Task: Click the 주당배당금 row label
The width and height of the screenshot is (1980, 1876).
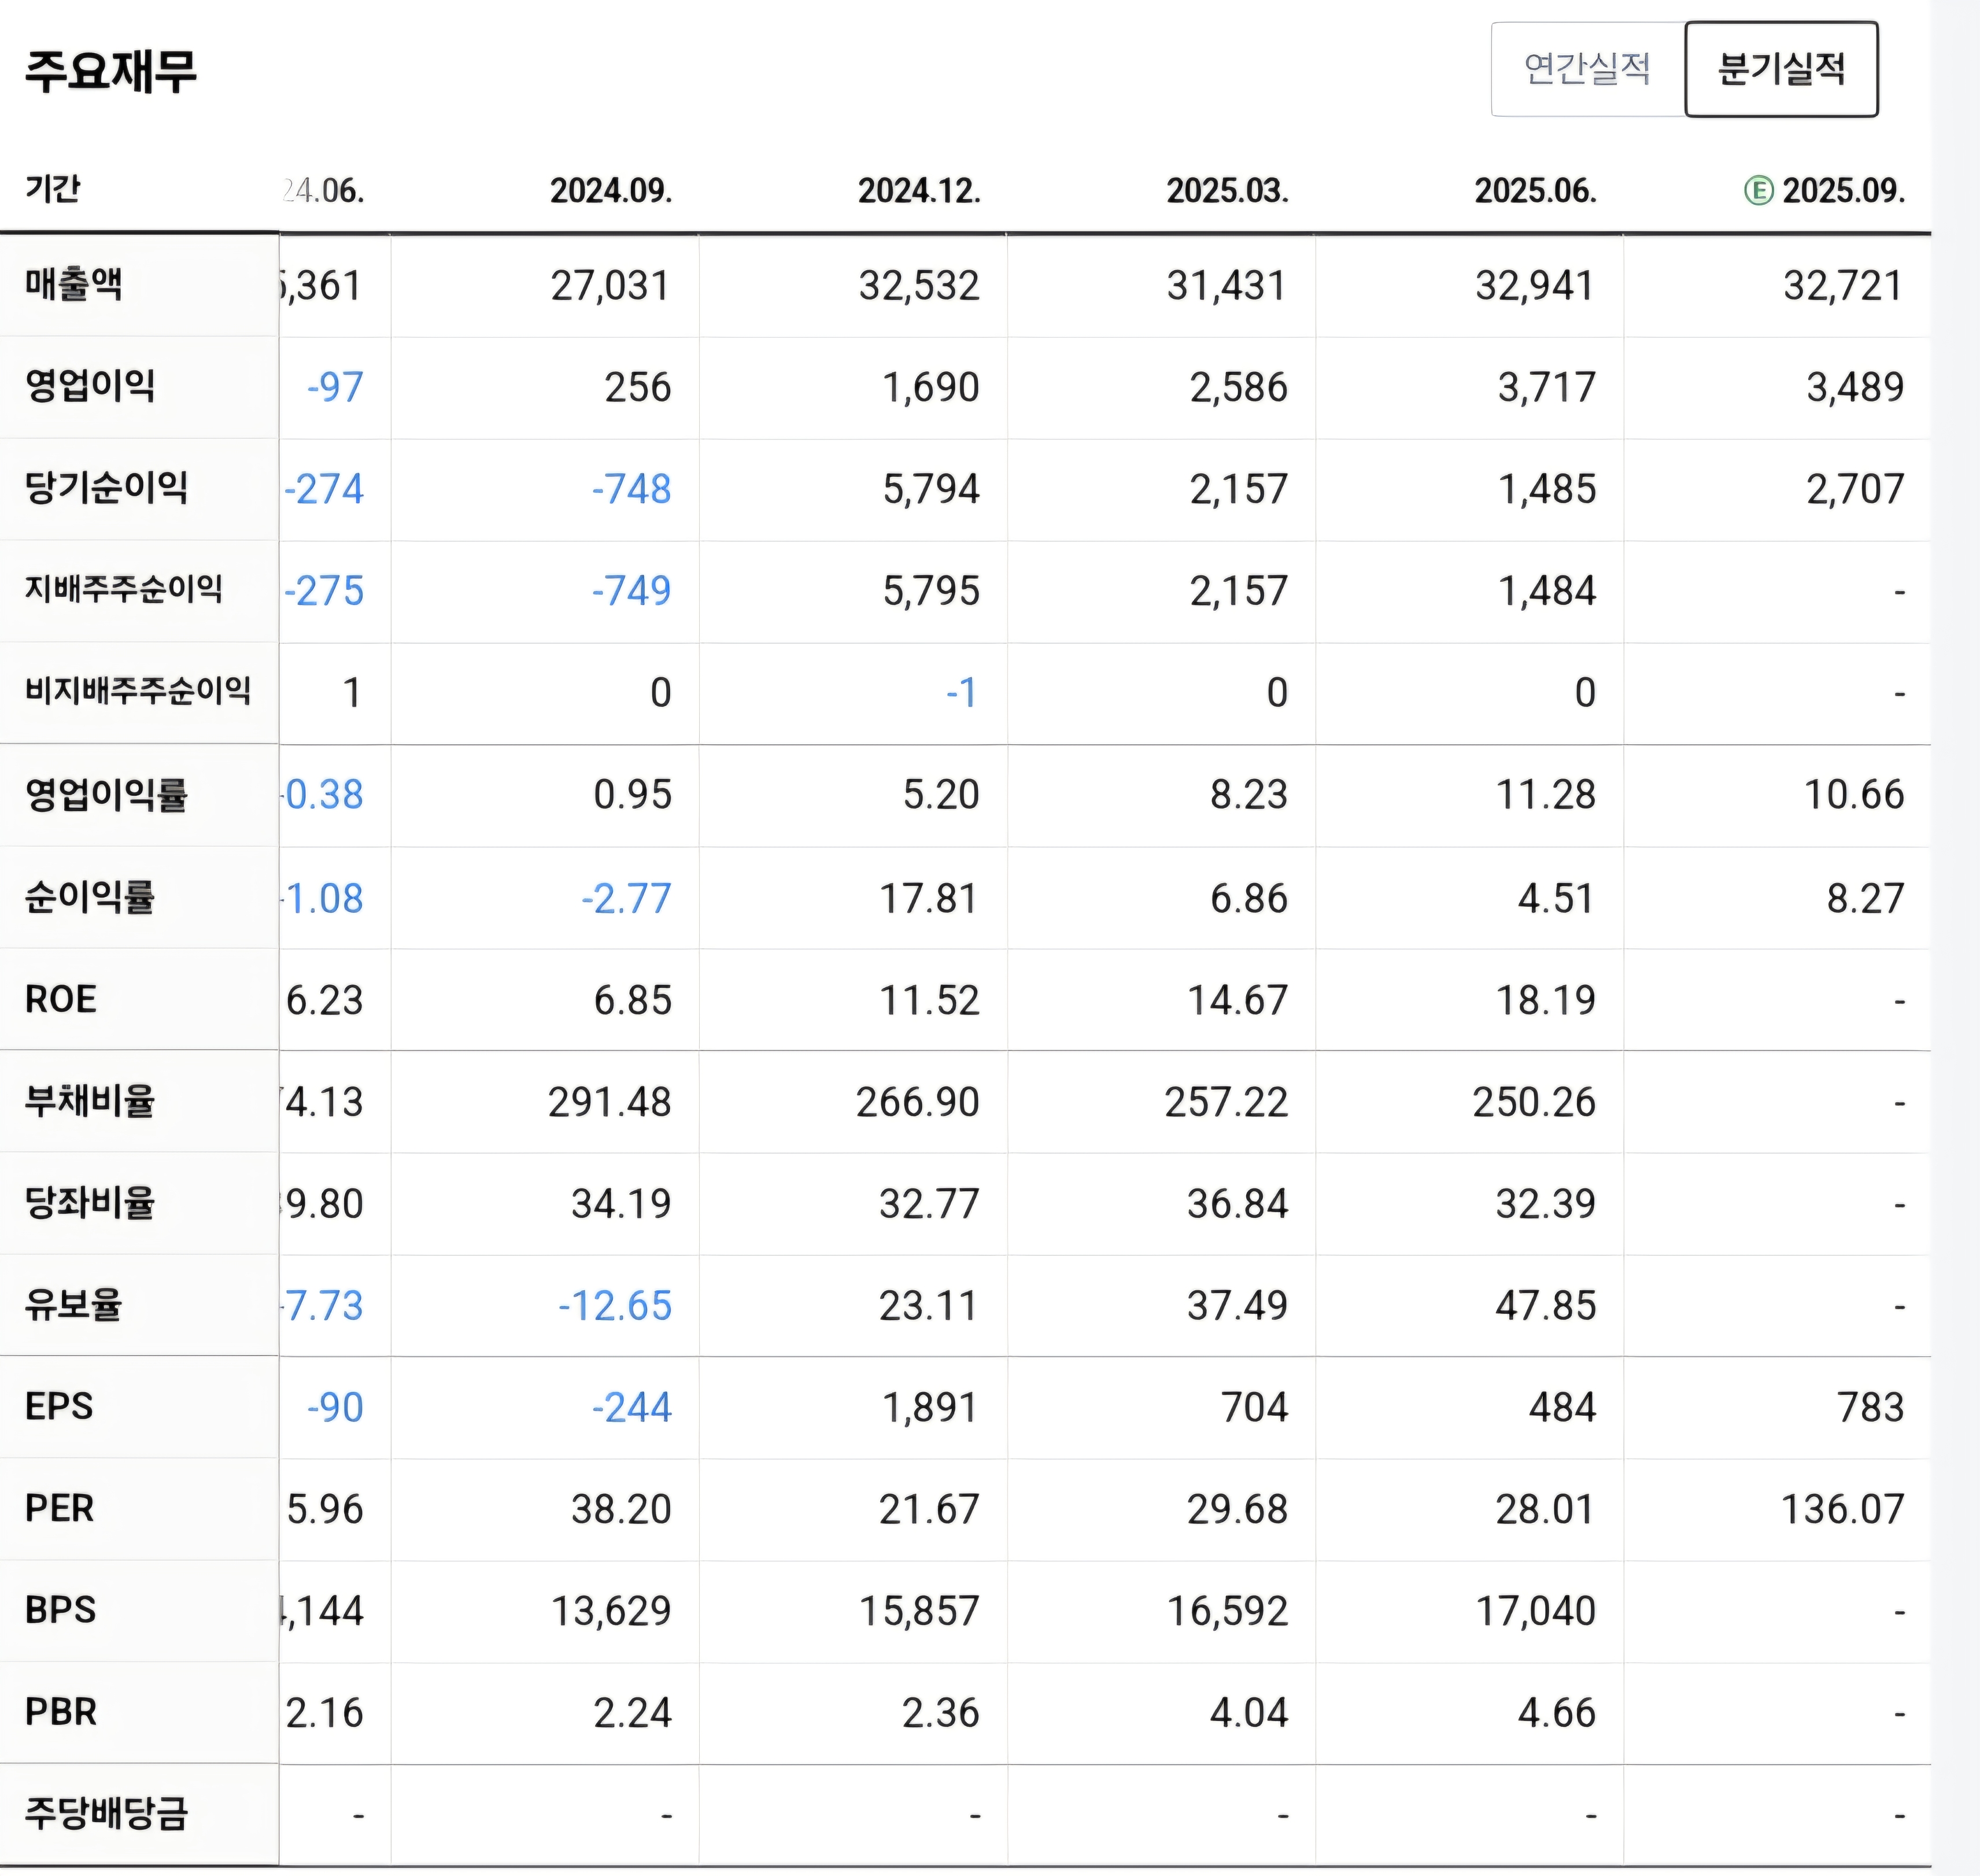Action: [106, 1813]
